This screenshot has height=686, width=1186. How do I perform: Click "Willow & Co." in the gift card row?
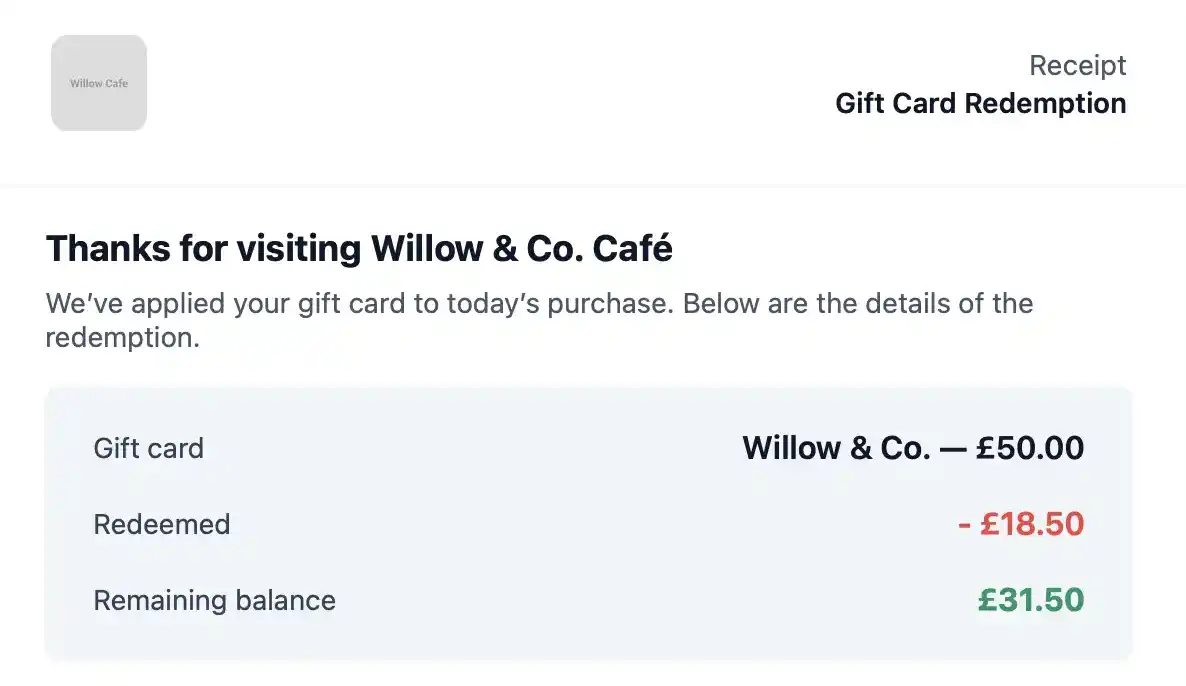836,448
